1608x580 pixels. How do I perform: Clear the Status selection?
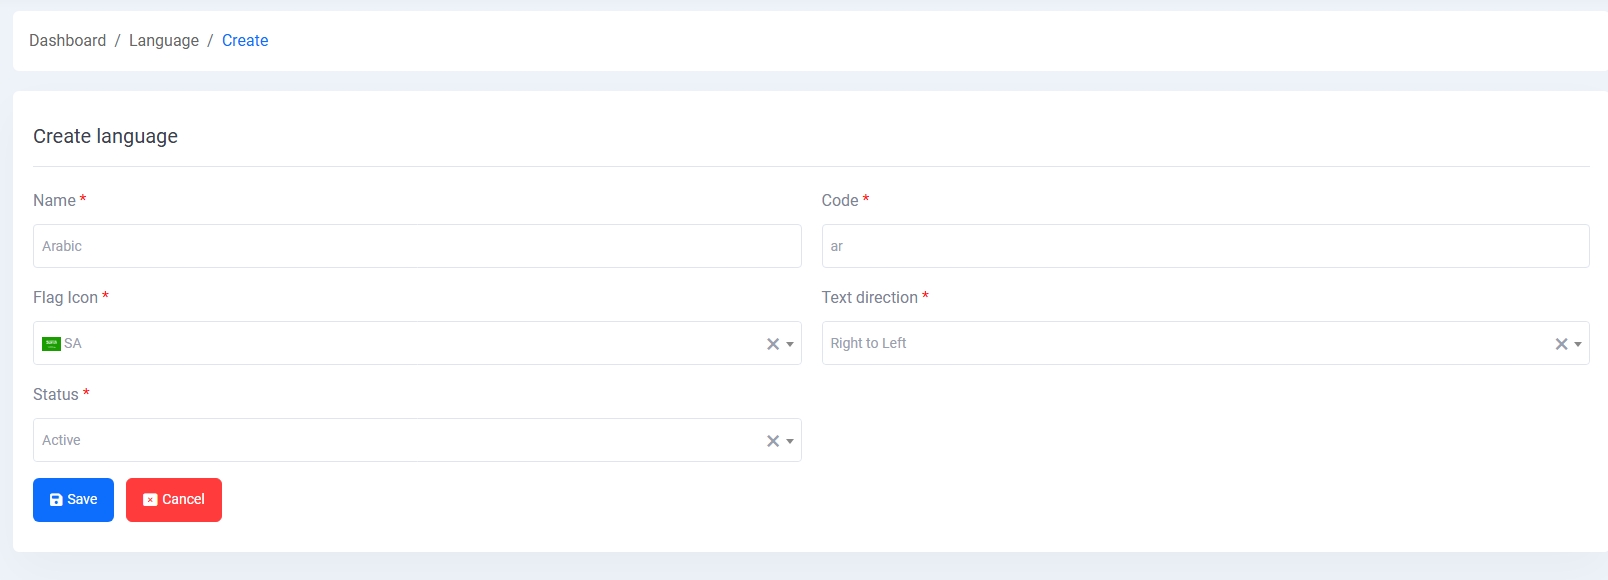[772, 441]
